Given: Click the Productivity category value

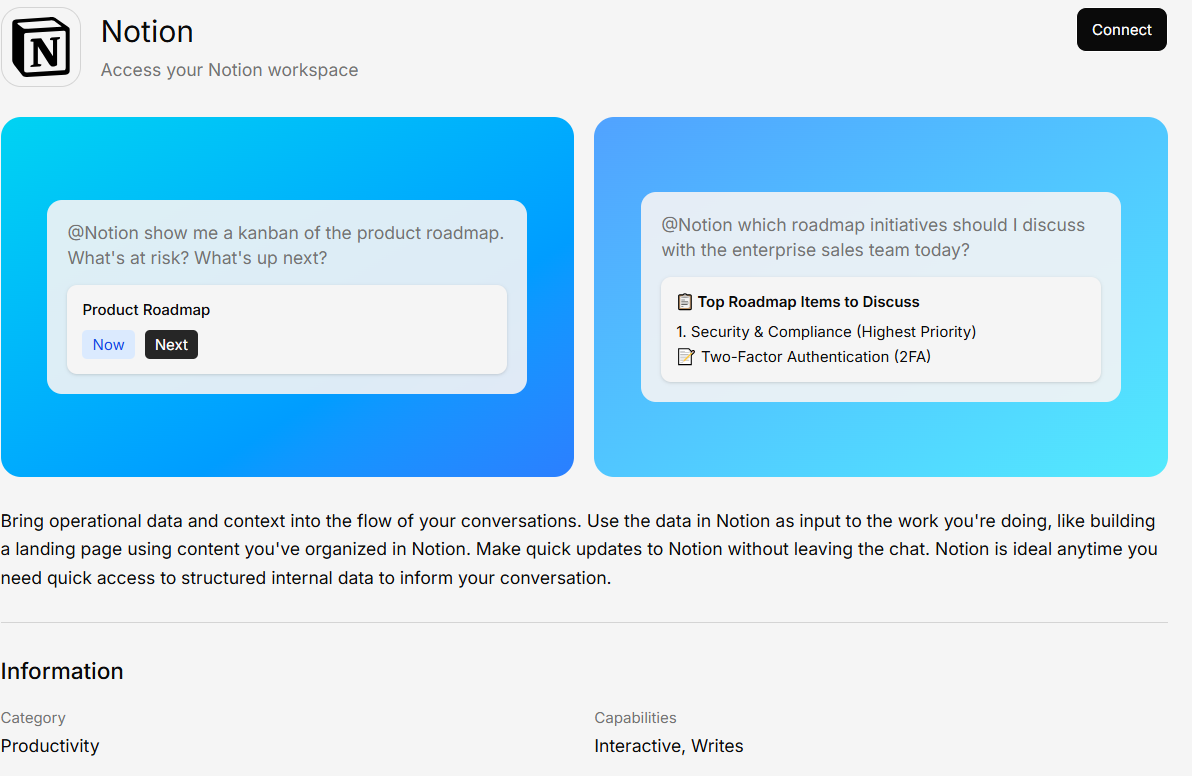Looking at the screenshot, I should pos(50,746).
